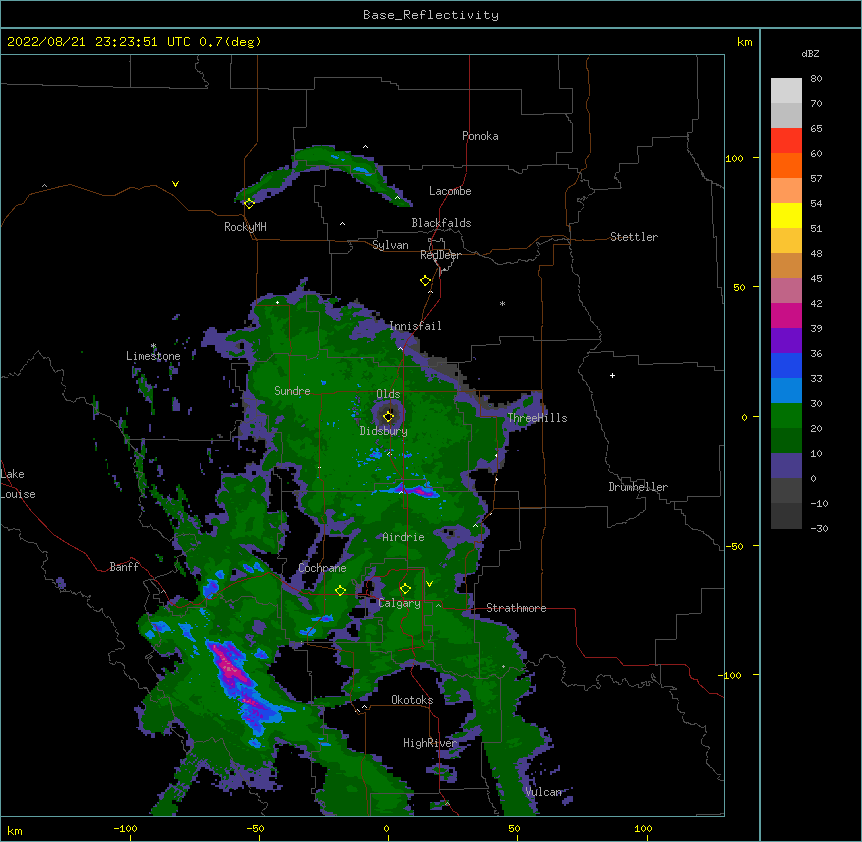Select the radar site diamond between Olds and Didsbury
Screen dimensions: 862x842
pos(389,416)
